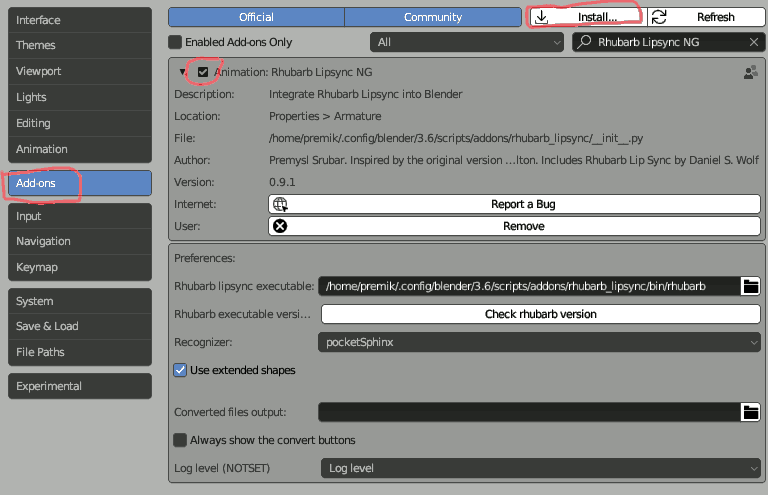
Task: Open the Lights preferences section
Action: 80,97
